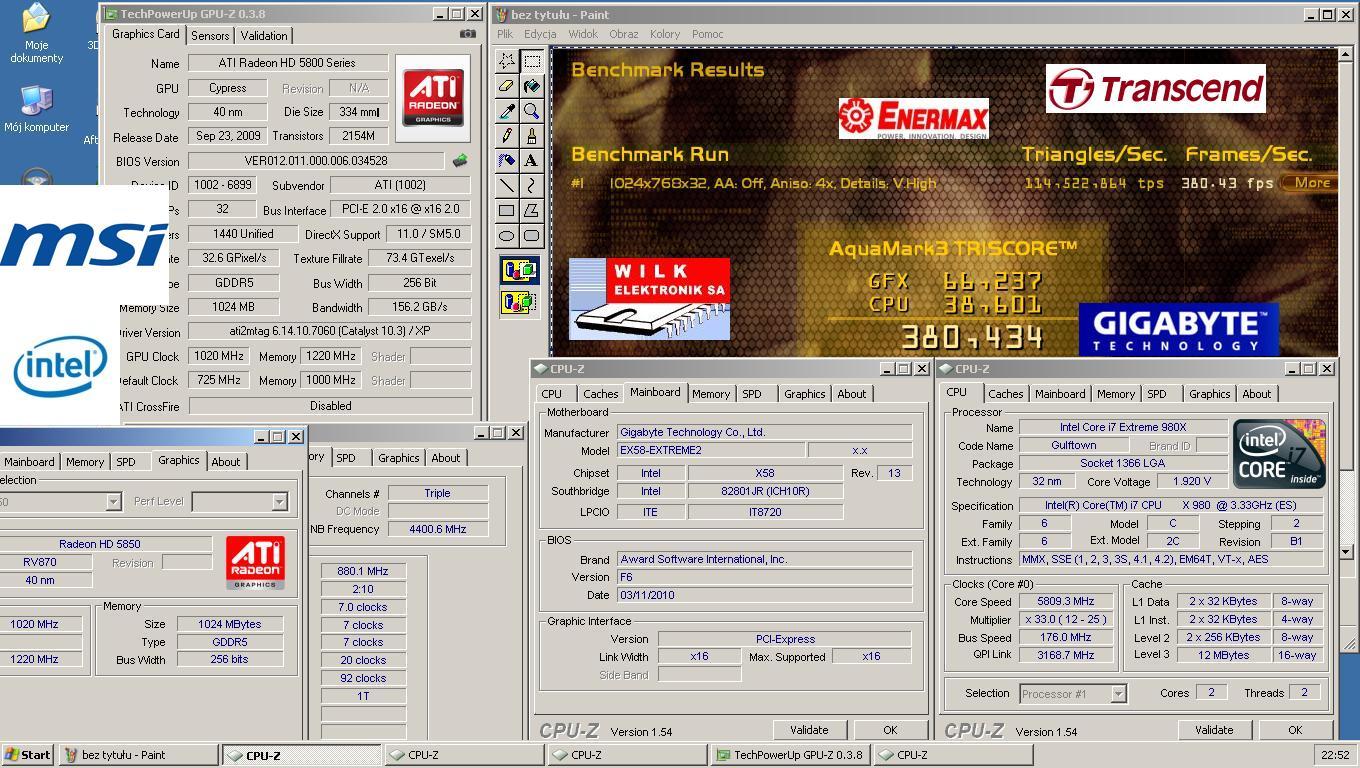Click the motherboard Model field EX58-EXTREME2
Viewport: 1360px width, 768px height.
pos(710,451)
